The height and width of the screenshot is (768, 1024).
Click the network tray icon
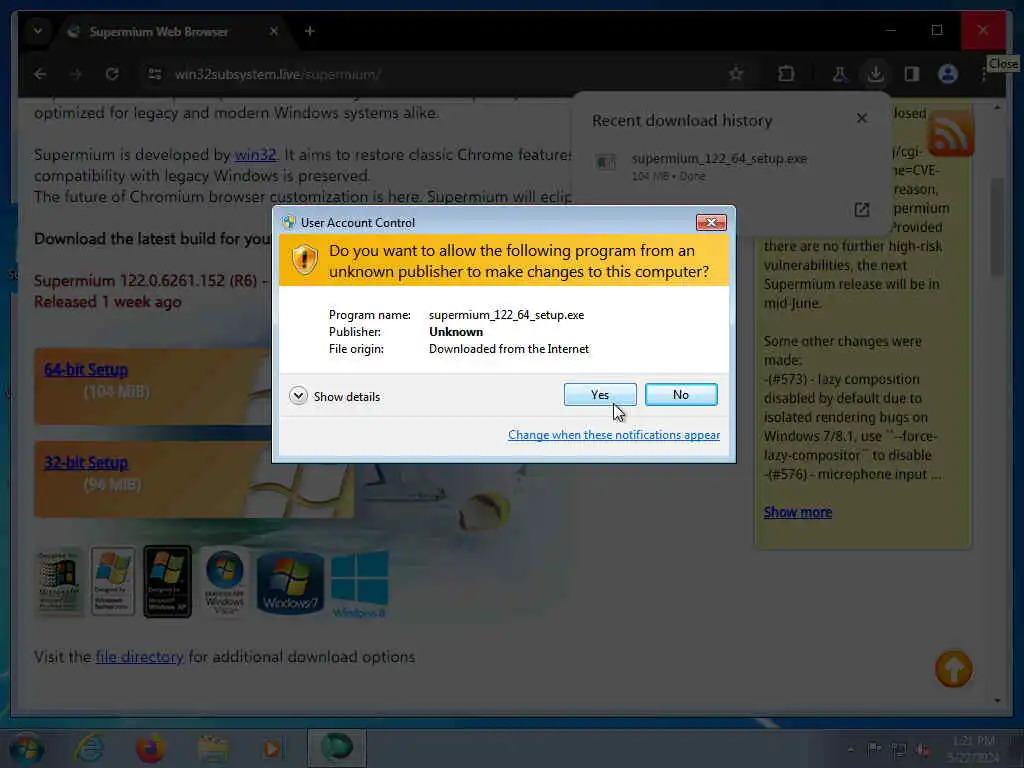(899, 750)
